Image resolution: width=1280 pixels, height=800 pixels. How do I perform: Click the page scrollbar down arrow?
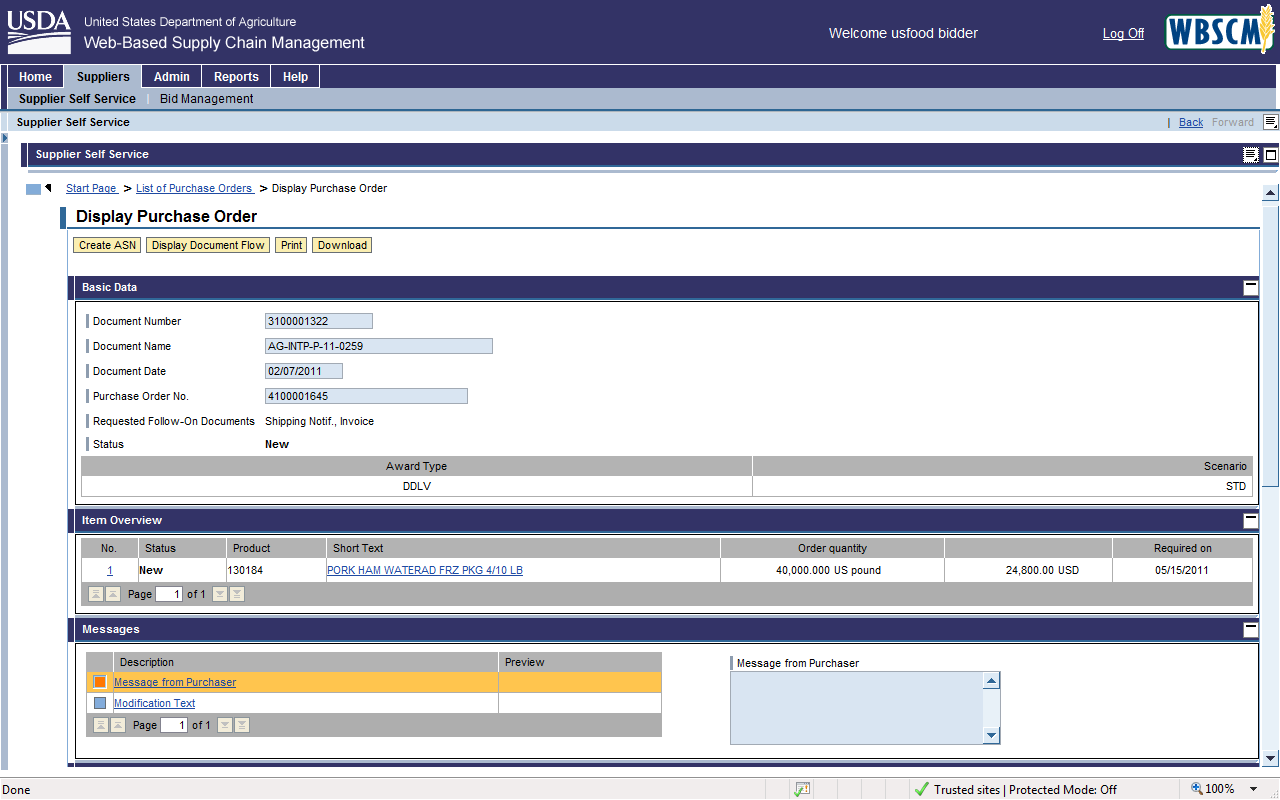tap(1270, 759)
